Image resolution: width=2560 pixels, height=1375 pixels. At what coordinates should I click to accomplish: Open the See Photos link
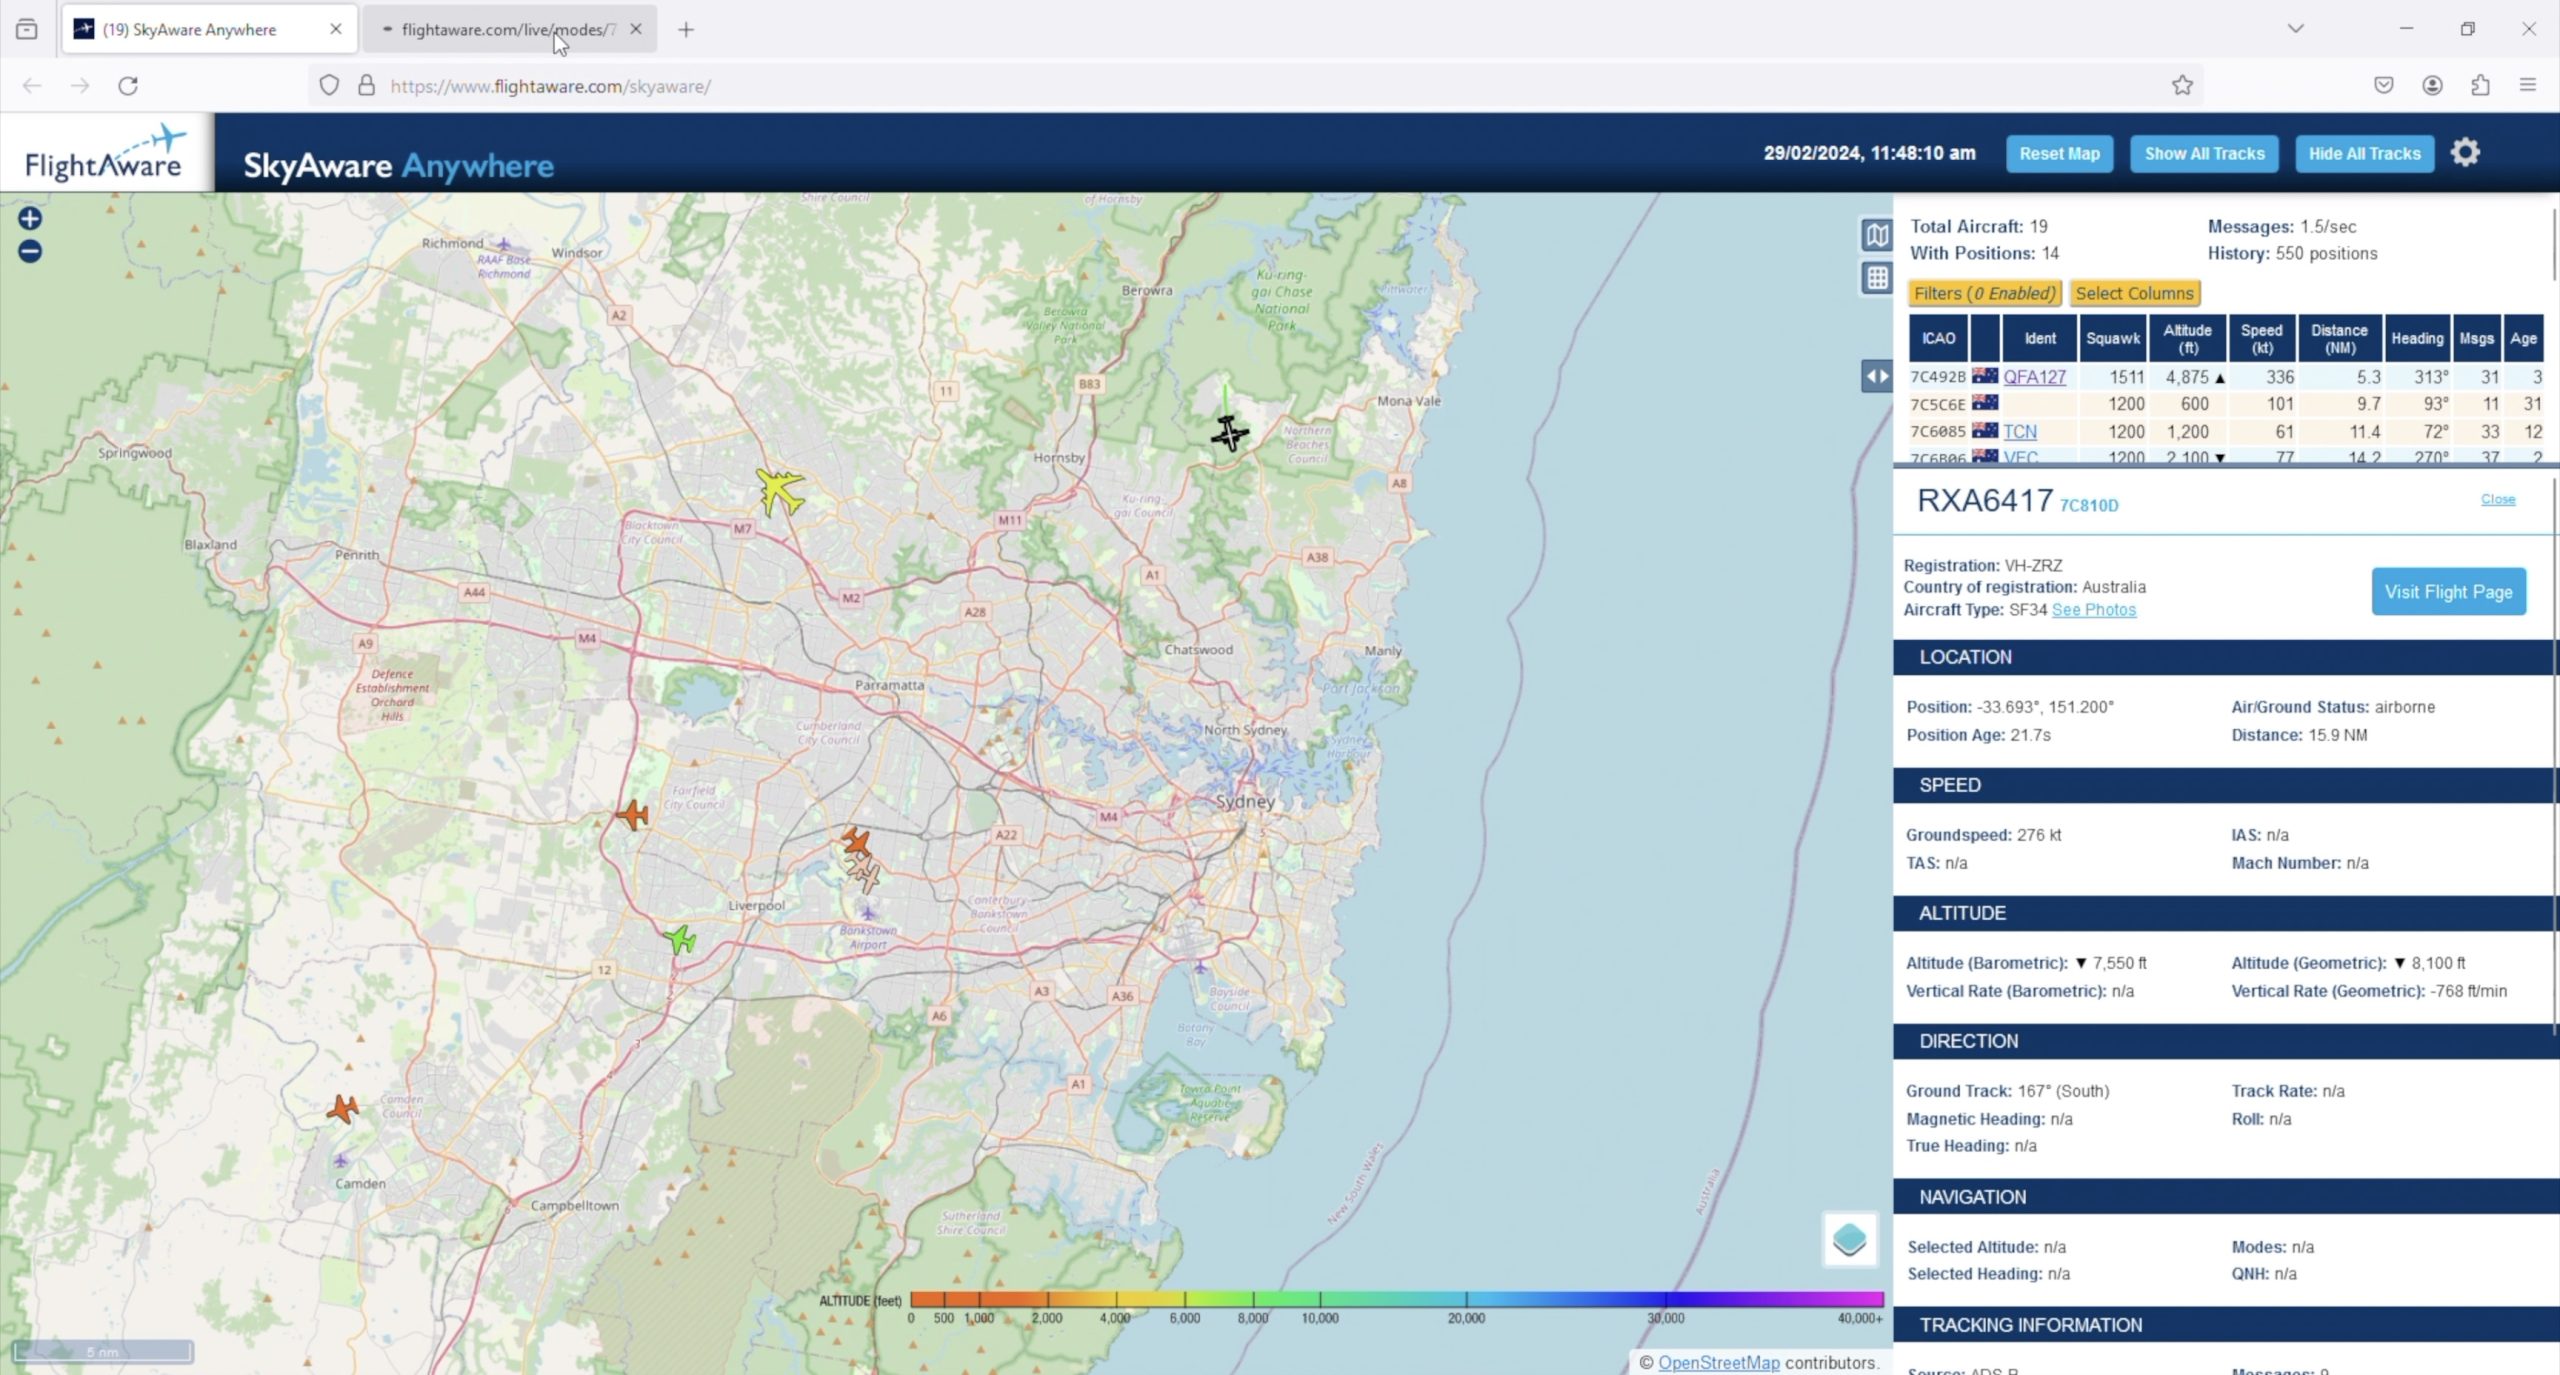pos(2093,610)
